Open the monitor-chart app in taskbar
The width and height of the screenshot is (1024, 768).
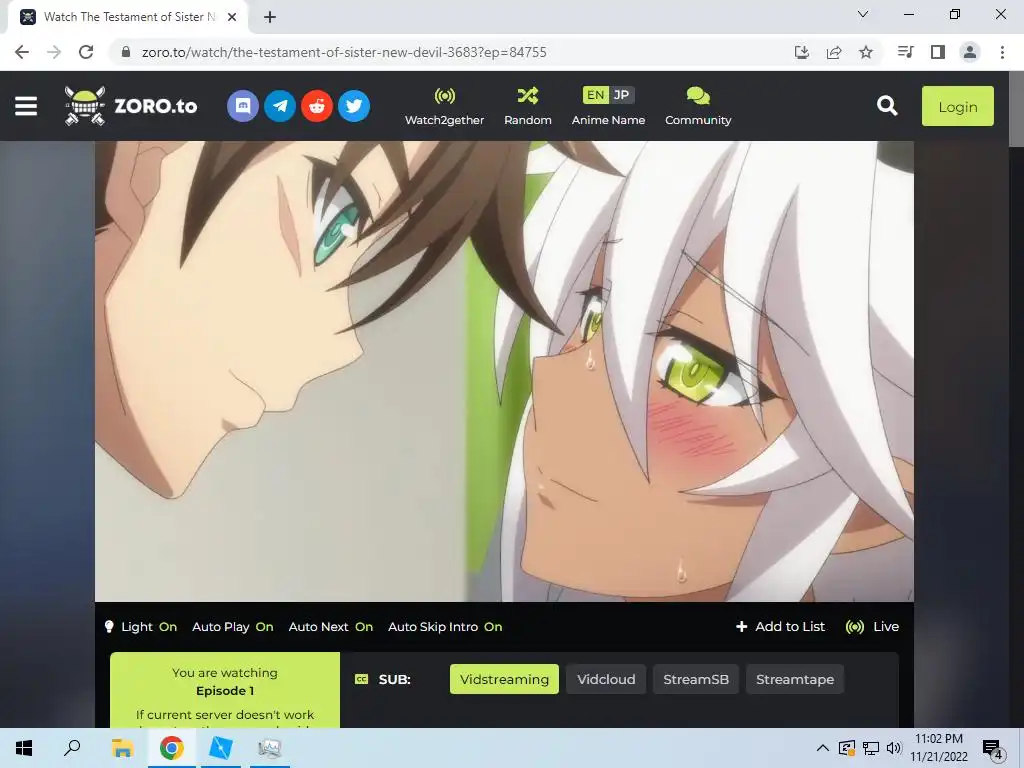point(269,748)
